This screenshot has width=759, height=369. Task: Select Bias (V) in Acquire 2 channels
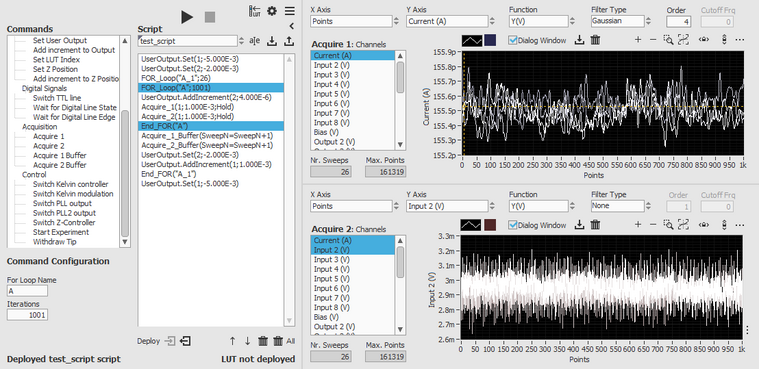(353, 317)
